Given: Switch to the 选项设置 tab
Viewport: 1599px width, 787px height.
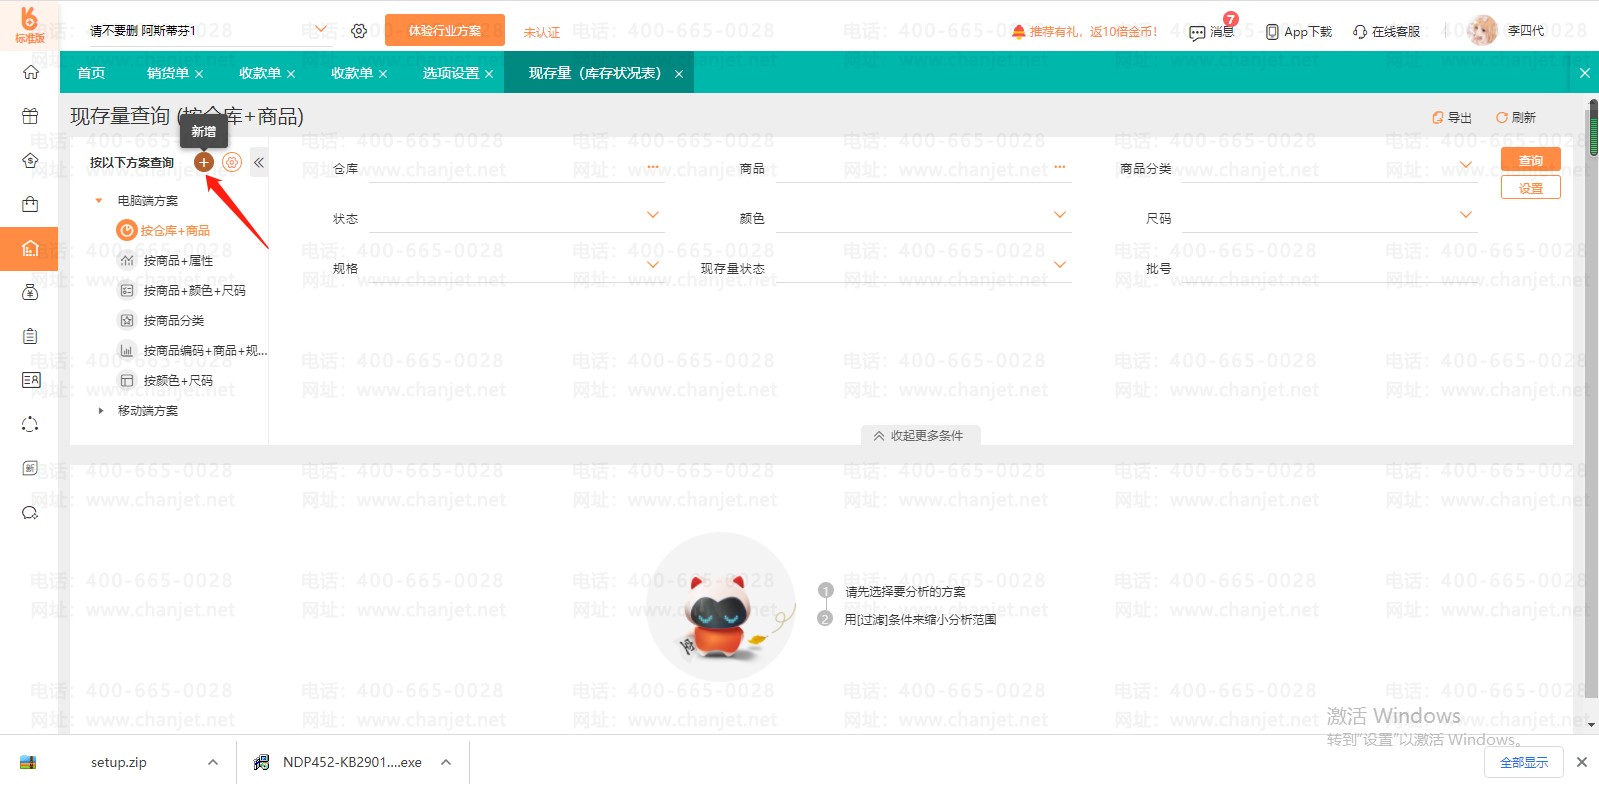Looking at the screenshot, I should (450, 73).
